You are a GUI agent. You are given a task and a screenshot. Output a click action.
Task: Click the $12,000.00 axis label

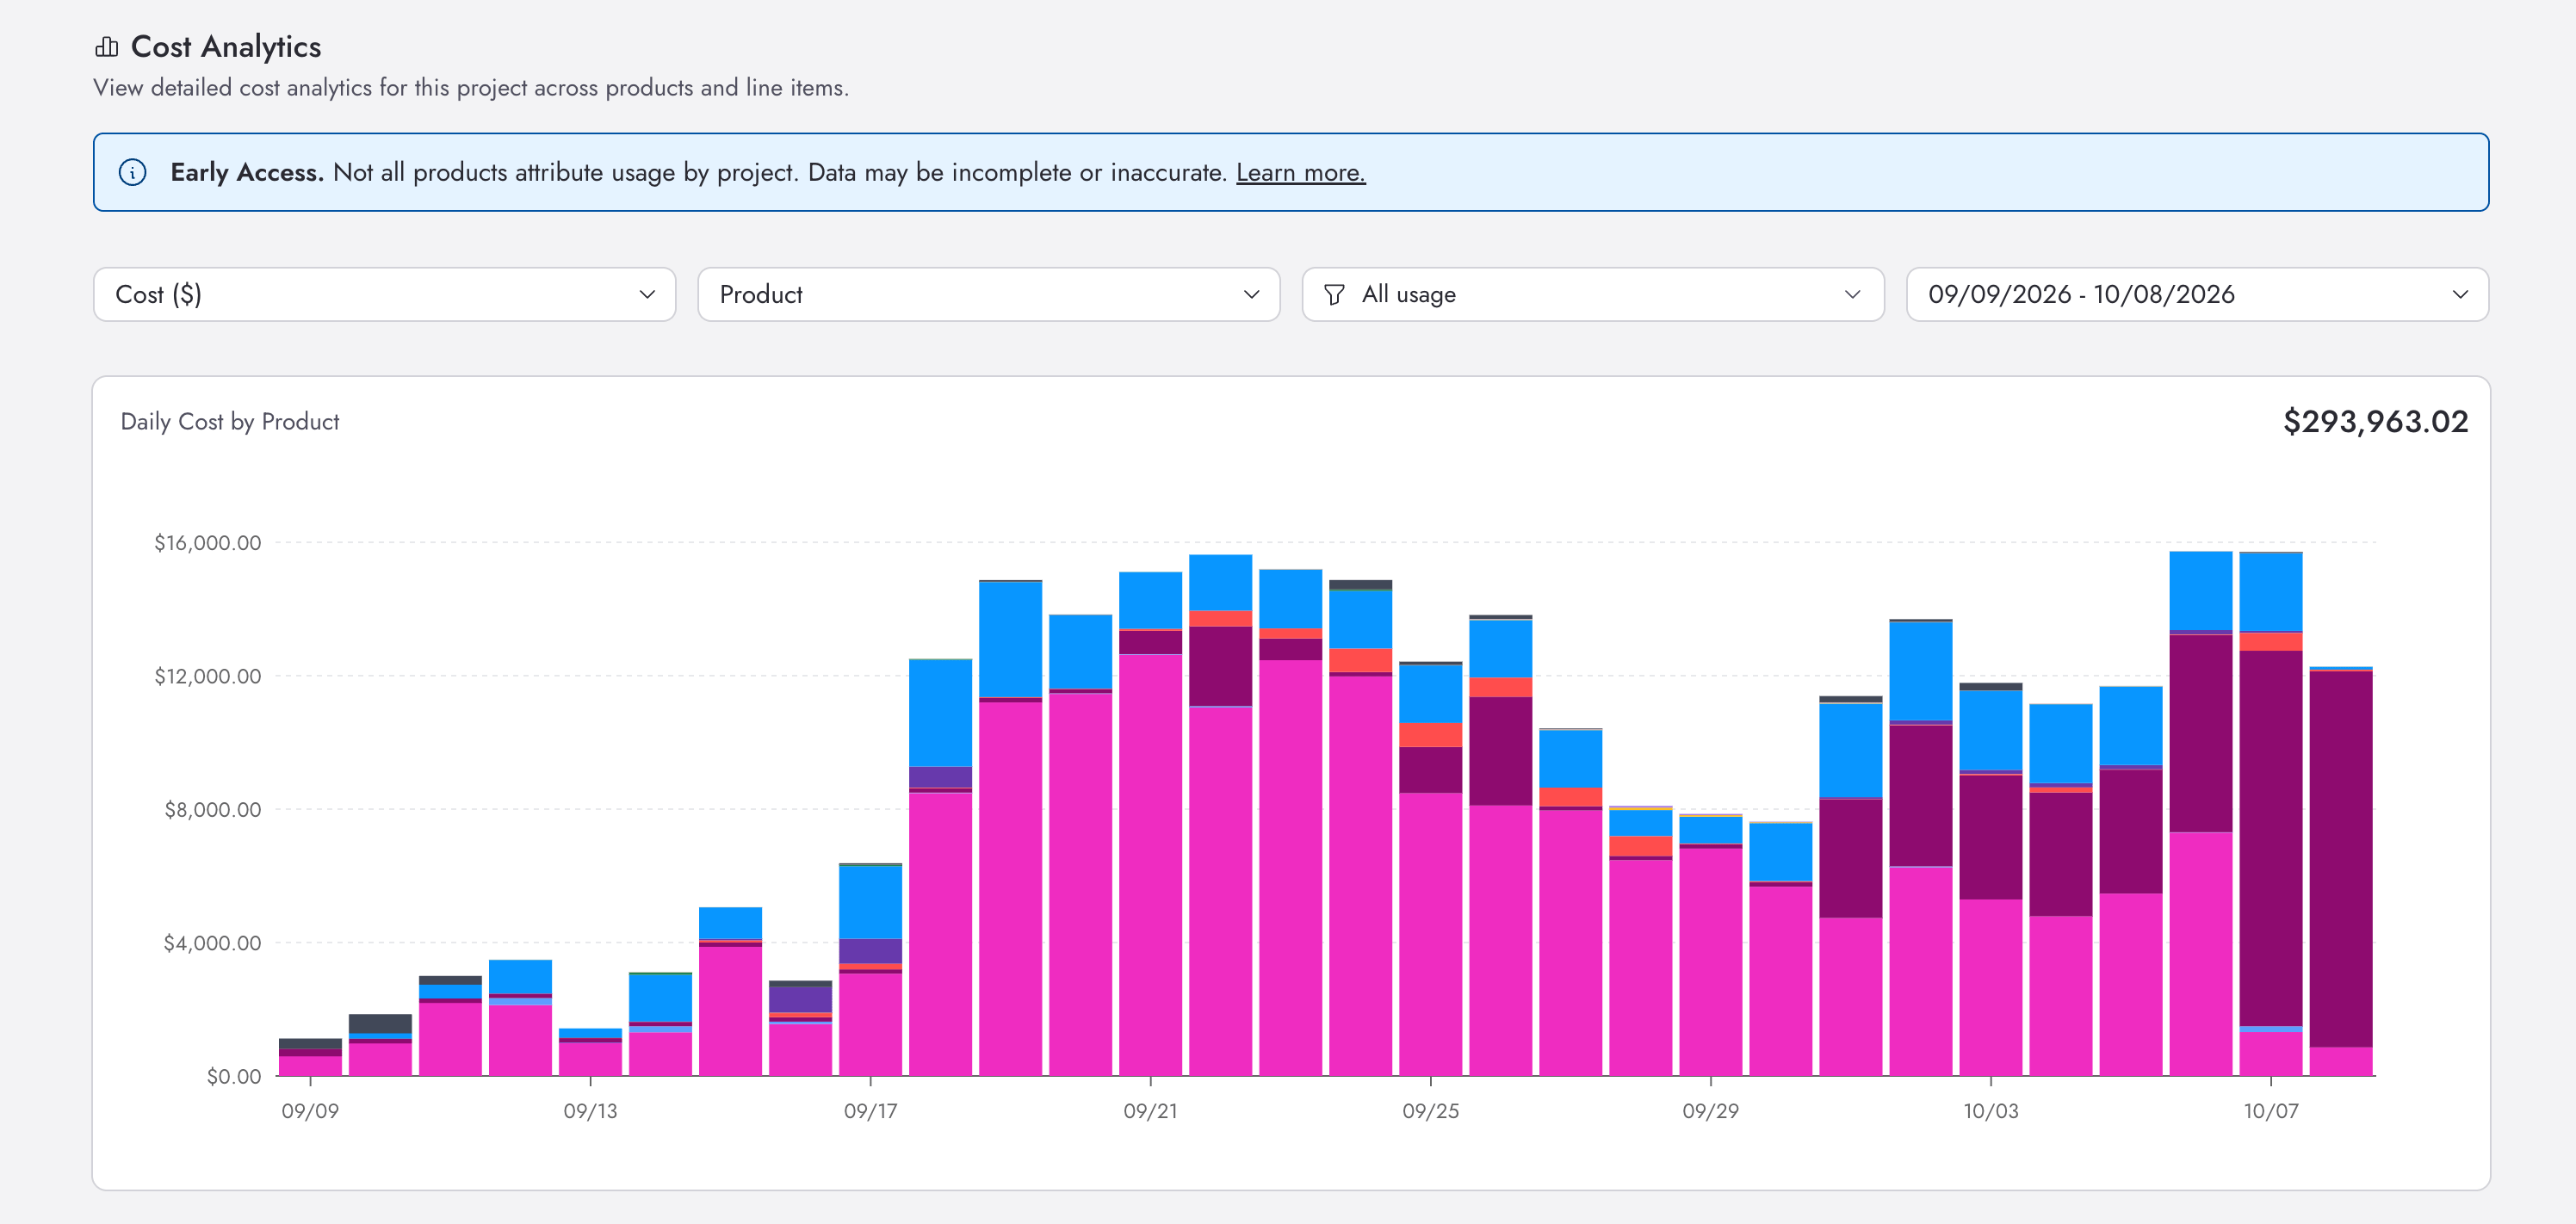[x=207, y=676]
